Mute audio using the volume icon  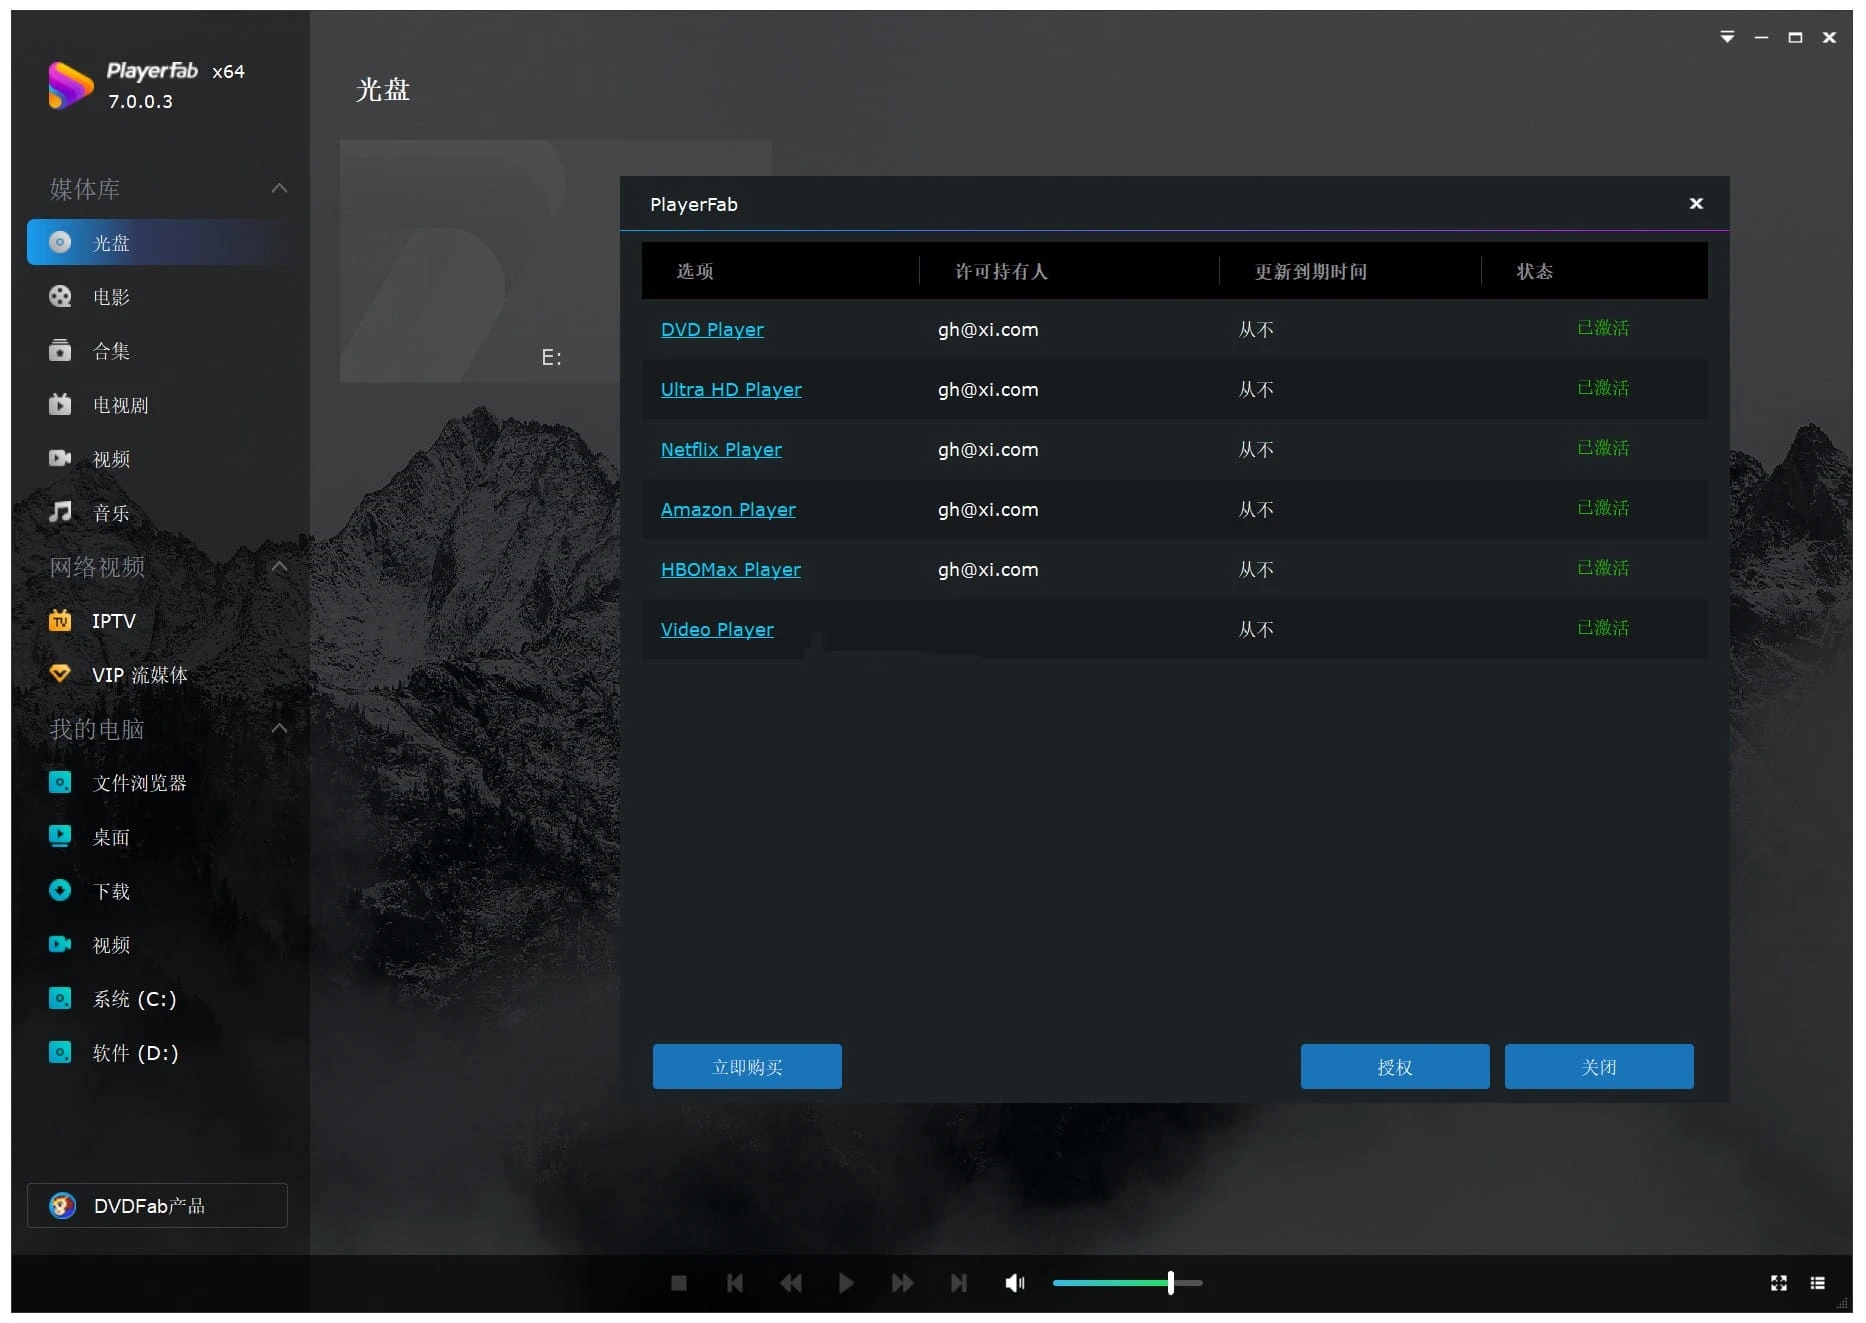tap(1014, 1282)
